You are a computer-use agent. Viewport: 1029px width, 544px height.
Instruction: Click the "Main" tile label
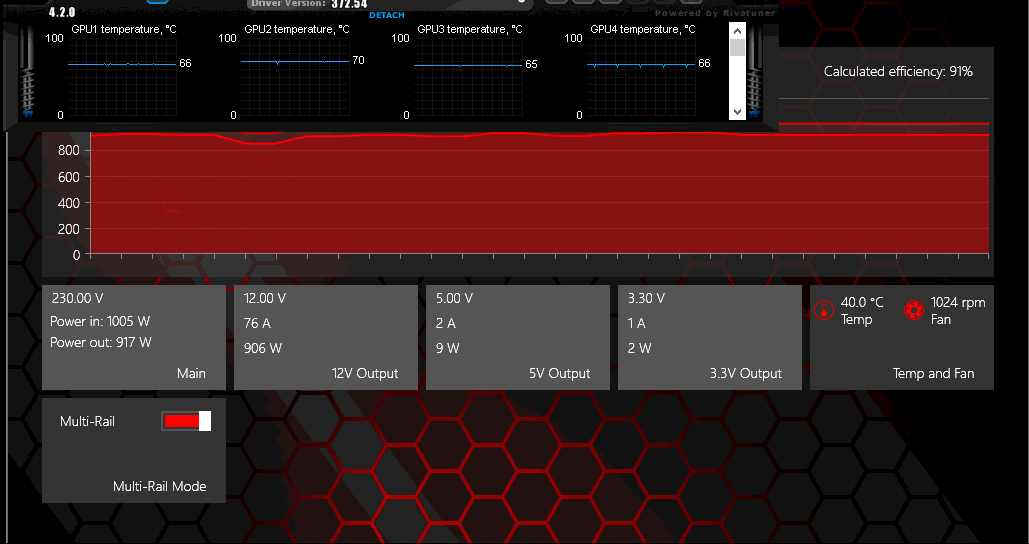click(191, 373)
